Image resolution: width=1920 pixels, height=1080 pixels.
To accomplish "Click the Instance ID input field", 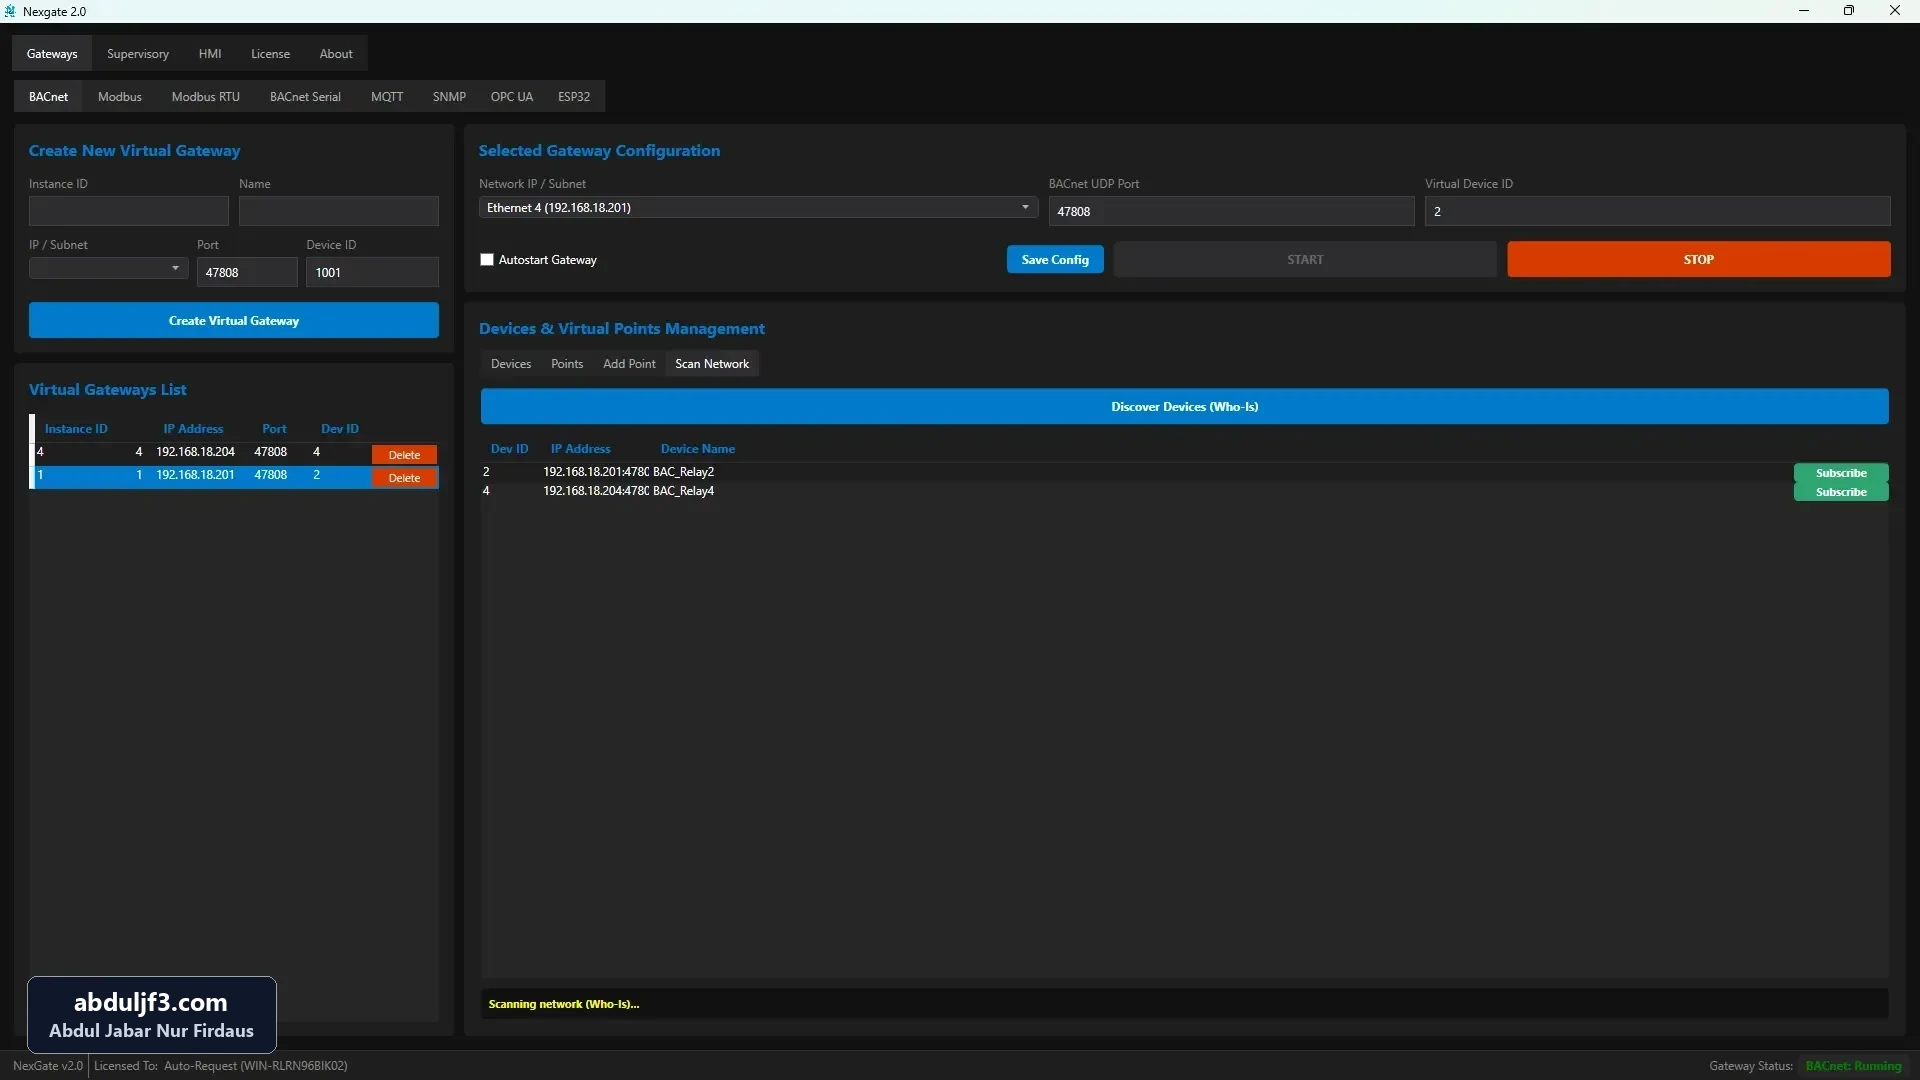I will pyautogui.click(x=129, y=211).
